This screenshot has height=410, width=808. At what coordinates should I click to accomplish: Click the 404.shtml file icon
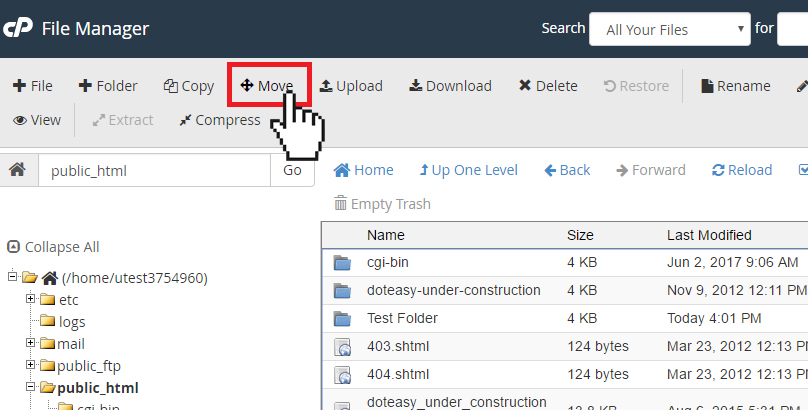pos(342,375)
